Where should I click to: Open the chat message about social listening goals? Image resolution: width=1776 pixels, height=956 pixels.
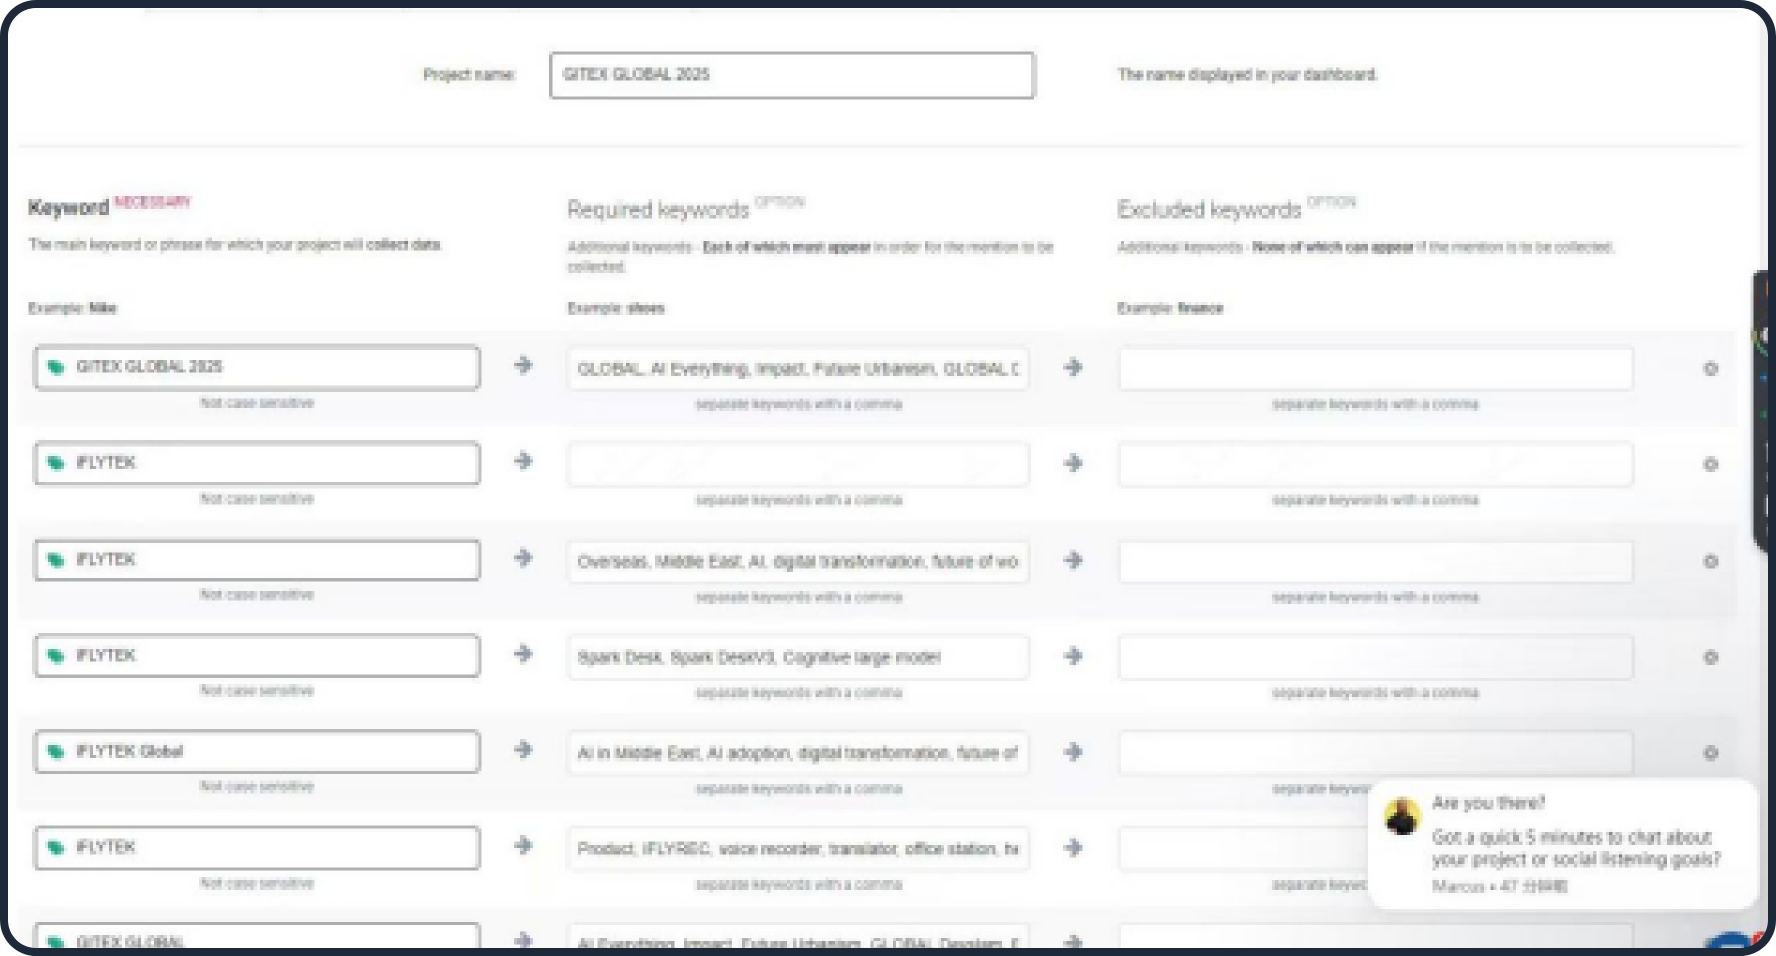click(x=1576, y=848)
